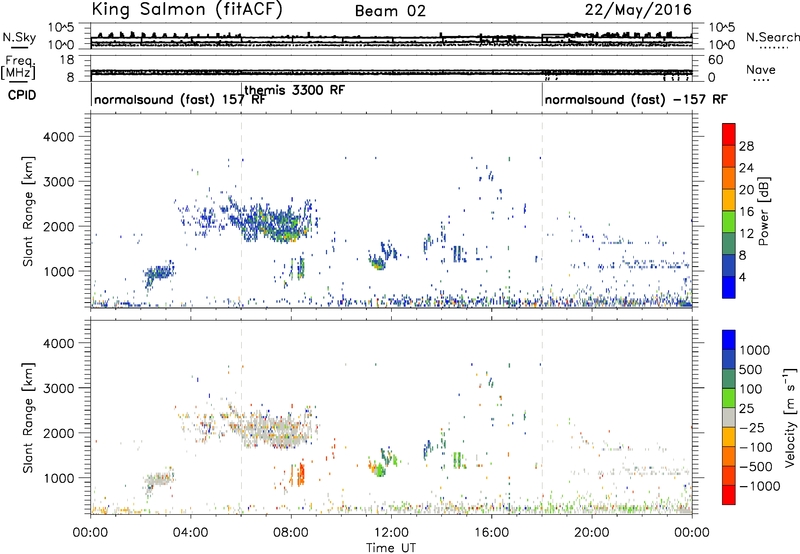Click the '10^5' tick left of N.Sky panel

point(62,27)
